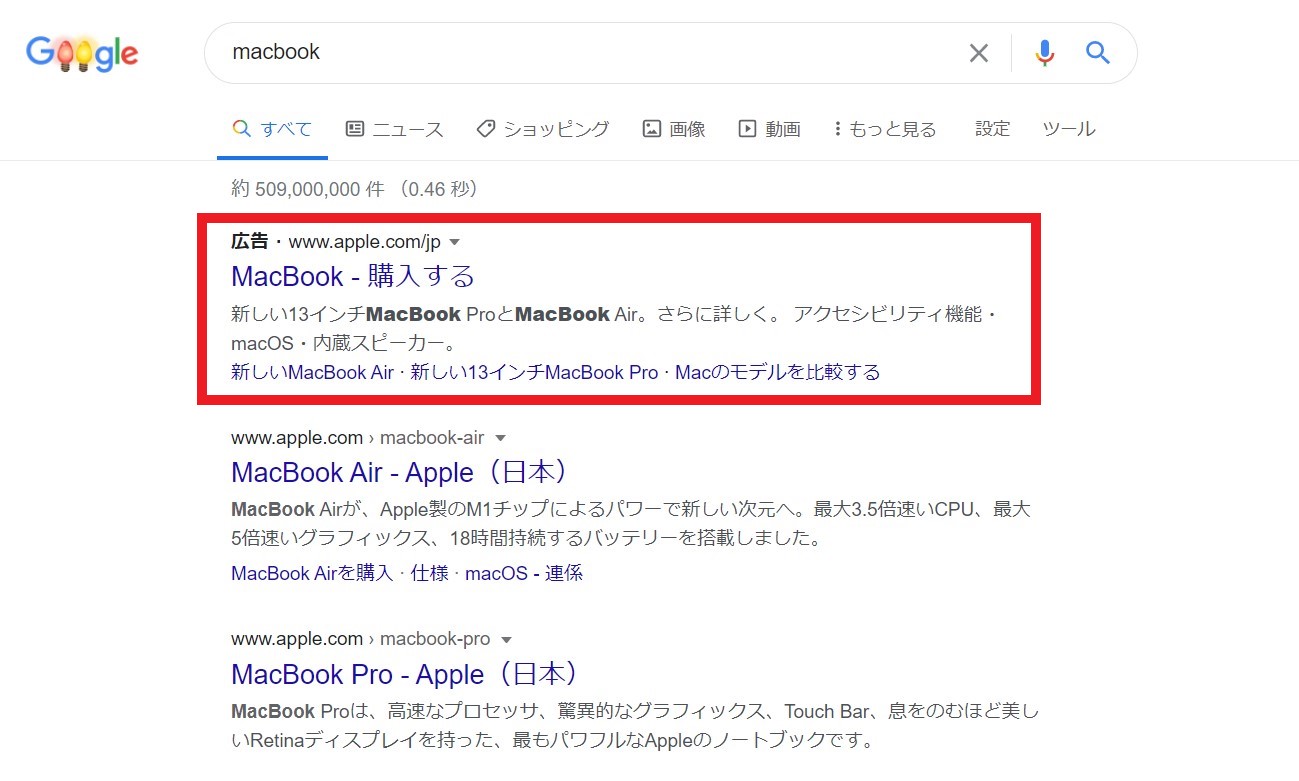Click the Google logo
The width and height of the screenshot is (1299, 781).
tap(82, 53)
